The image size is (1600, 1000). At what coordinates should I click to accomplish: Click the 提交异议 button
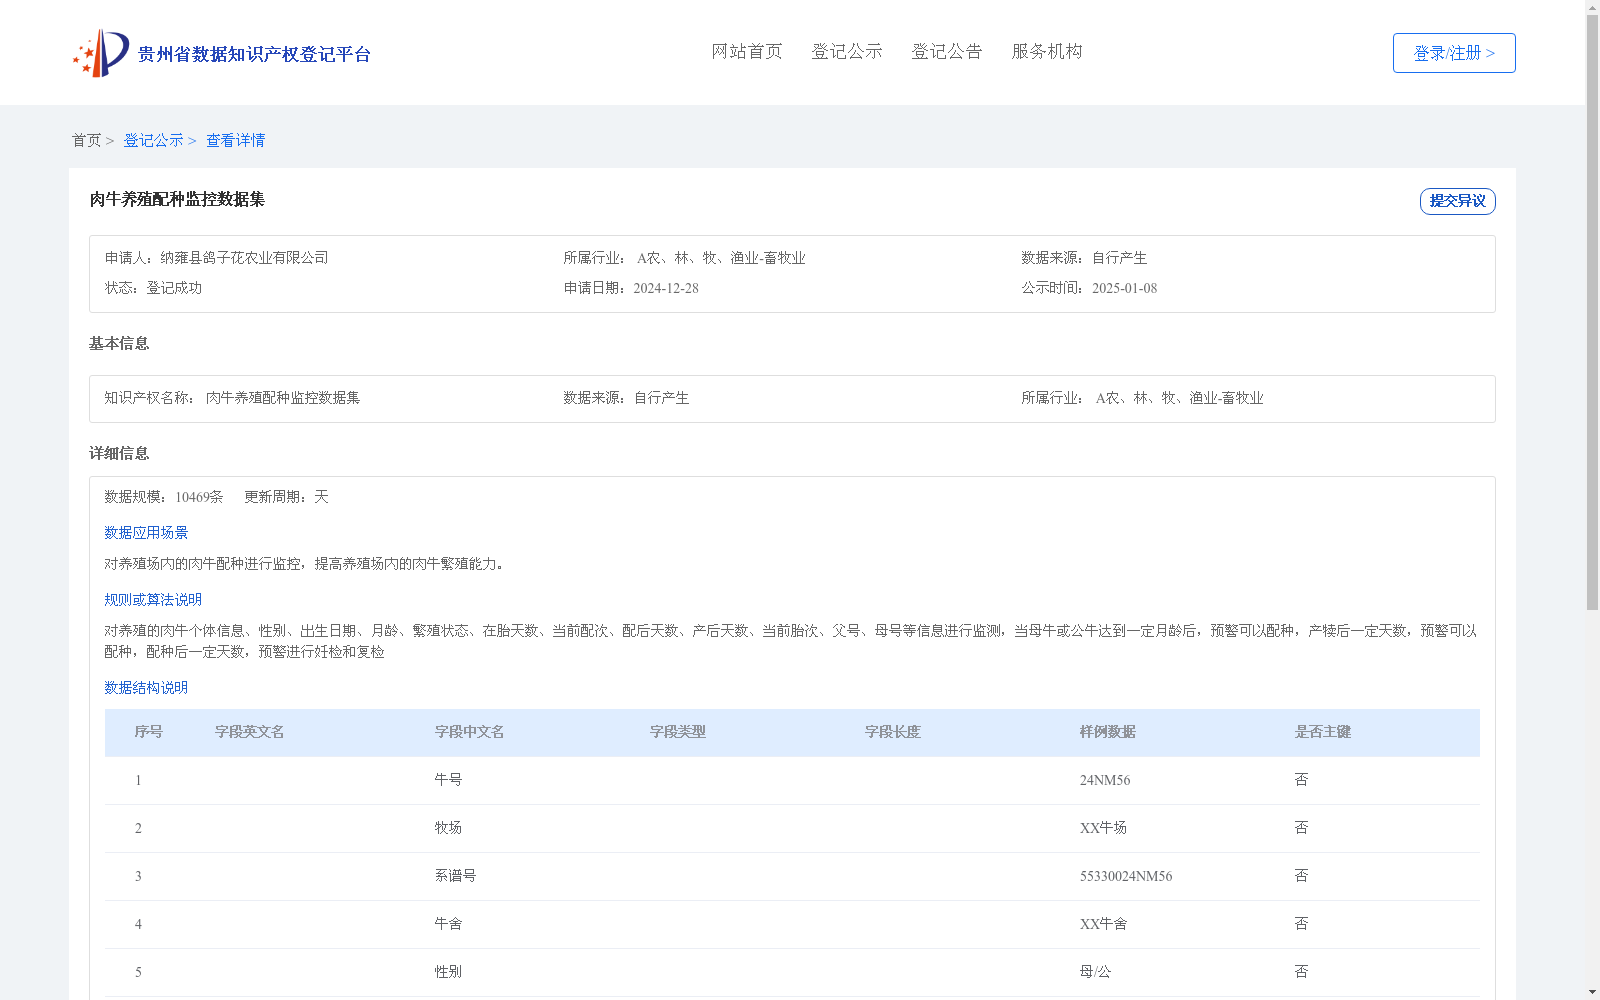[x=1458, y=201]
